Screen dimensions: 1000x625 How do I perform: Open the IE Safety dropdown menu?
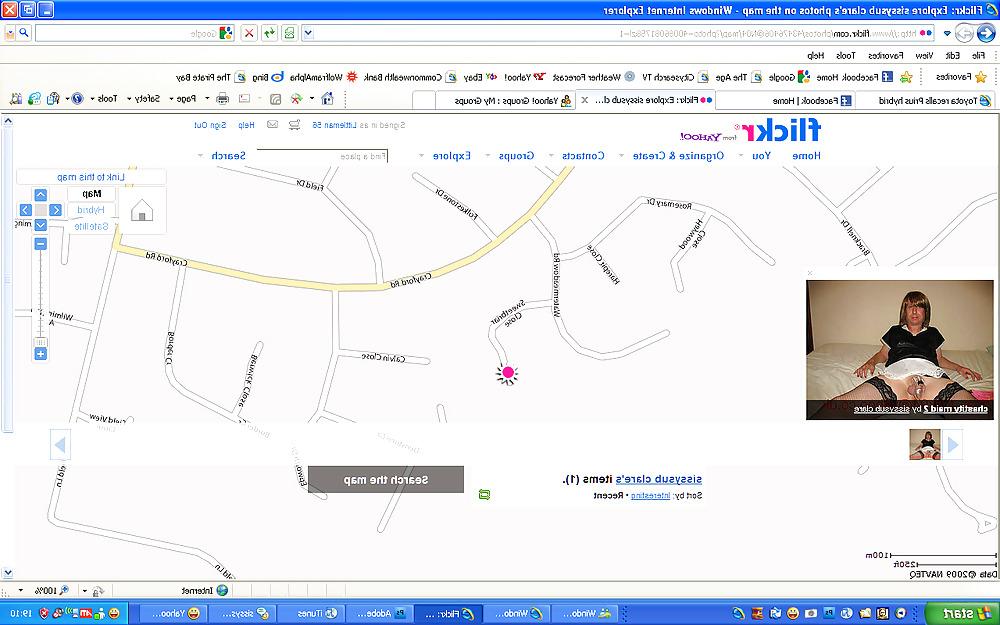143,99
